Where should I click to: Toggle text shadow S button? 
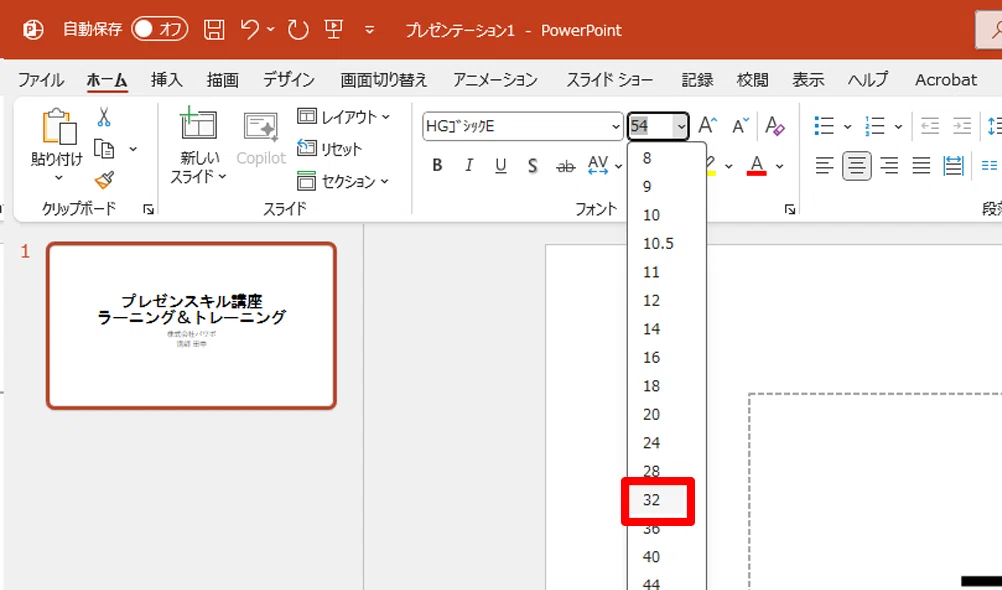(532, 166)
